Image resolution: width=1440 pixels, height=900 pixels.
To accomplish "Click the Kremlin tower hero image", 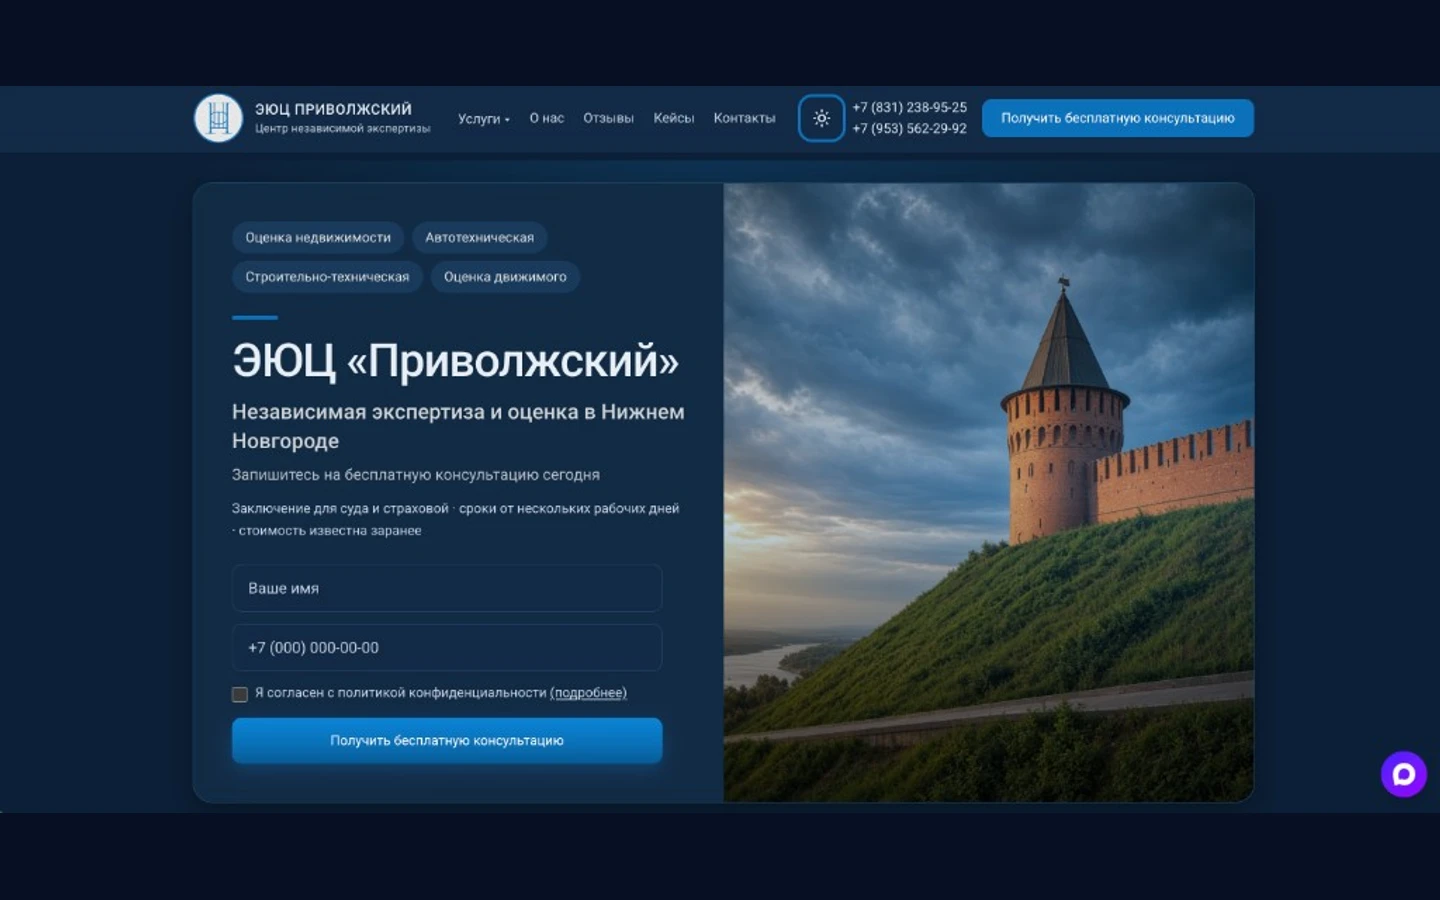I will [988, 492].
